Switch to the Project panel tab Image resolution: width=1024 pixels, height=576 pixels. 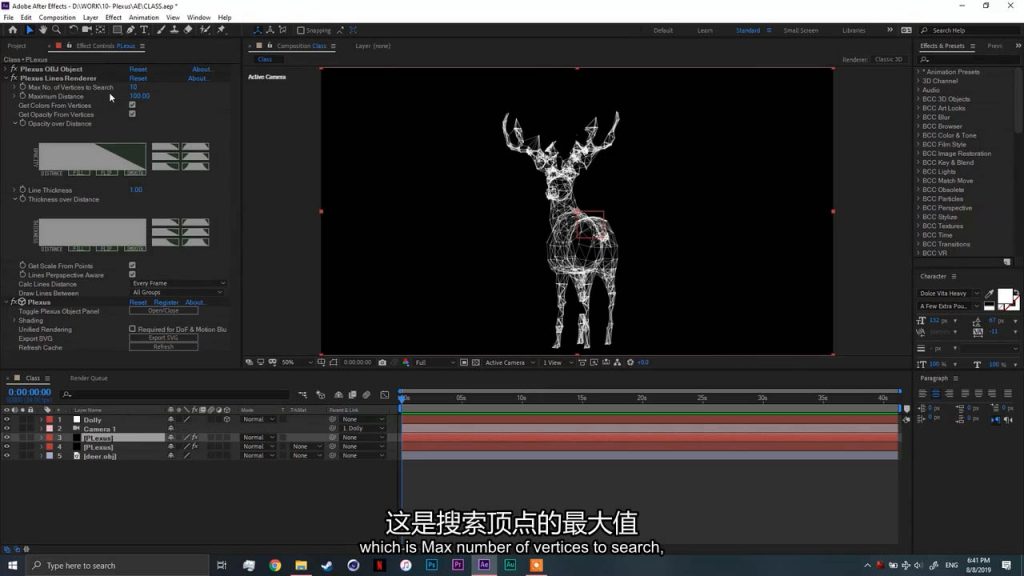tap(17, 46)
